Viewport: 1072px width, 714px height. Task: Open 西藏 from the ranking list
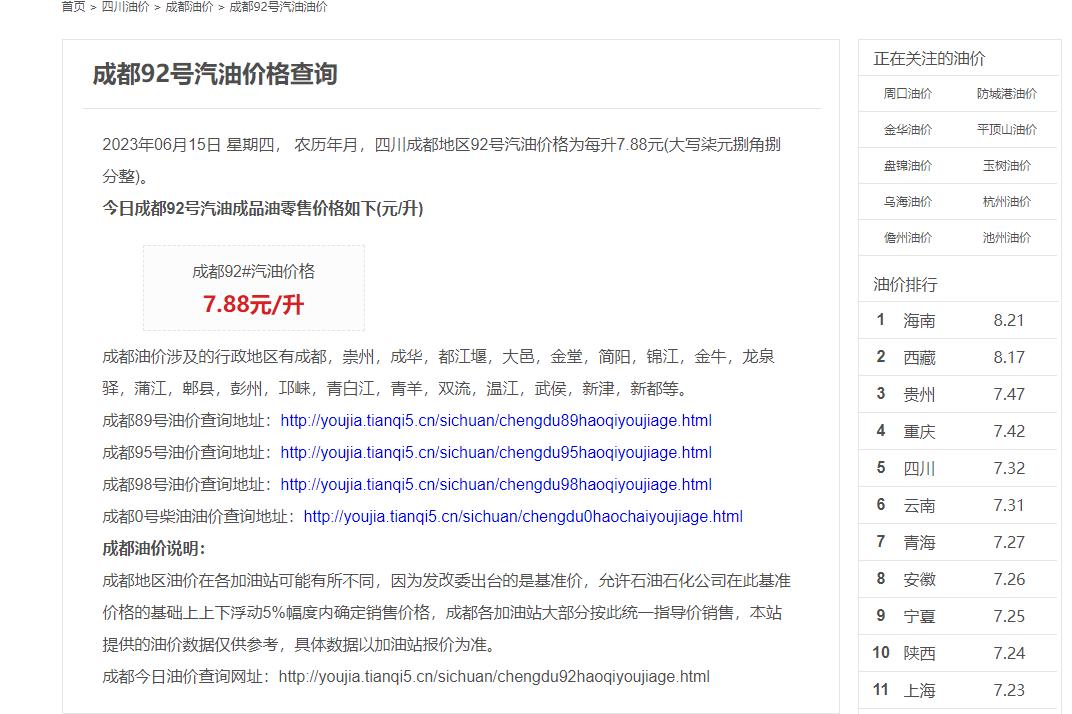919,358
